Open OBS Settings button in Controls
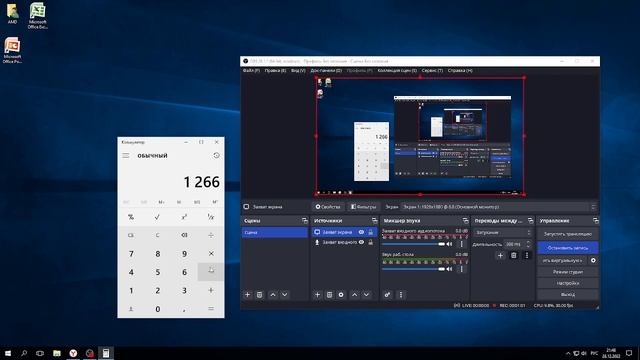The height and width of the screenshot is (360, 640). coord(567,283)
